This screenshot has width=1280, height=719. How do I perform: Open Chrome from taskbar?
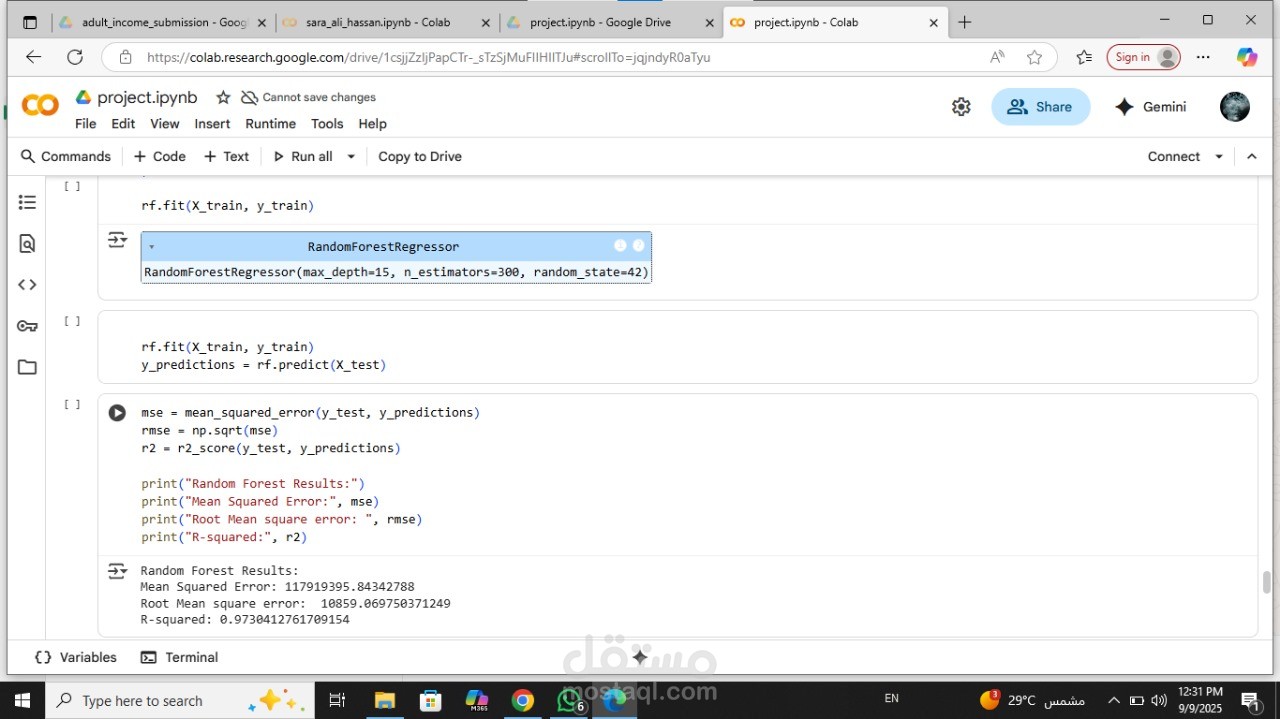coord(522,700)
